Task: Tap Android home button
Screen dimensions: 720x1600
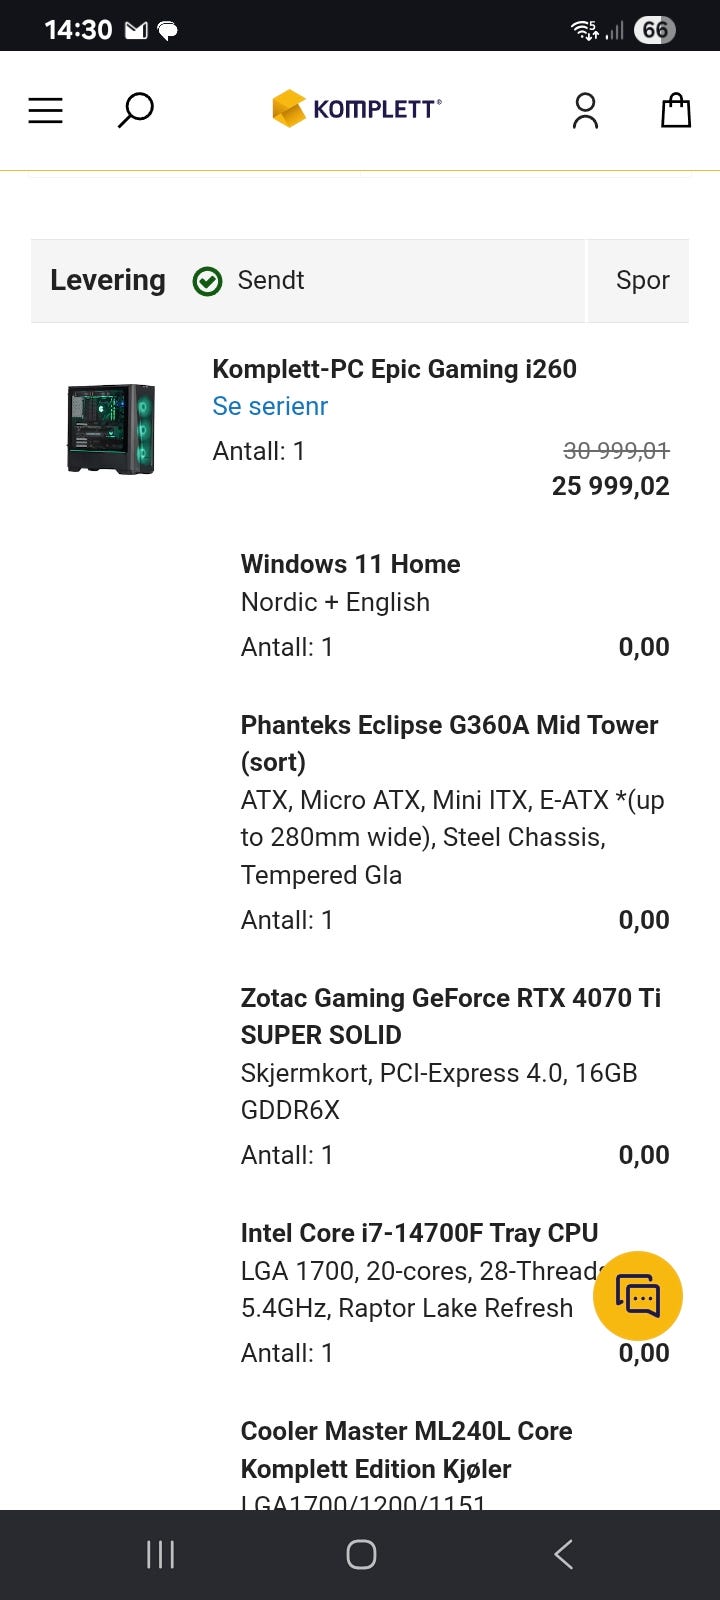Action: [361, 1554]
